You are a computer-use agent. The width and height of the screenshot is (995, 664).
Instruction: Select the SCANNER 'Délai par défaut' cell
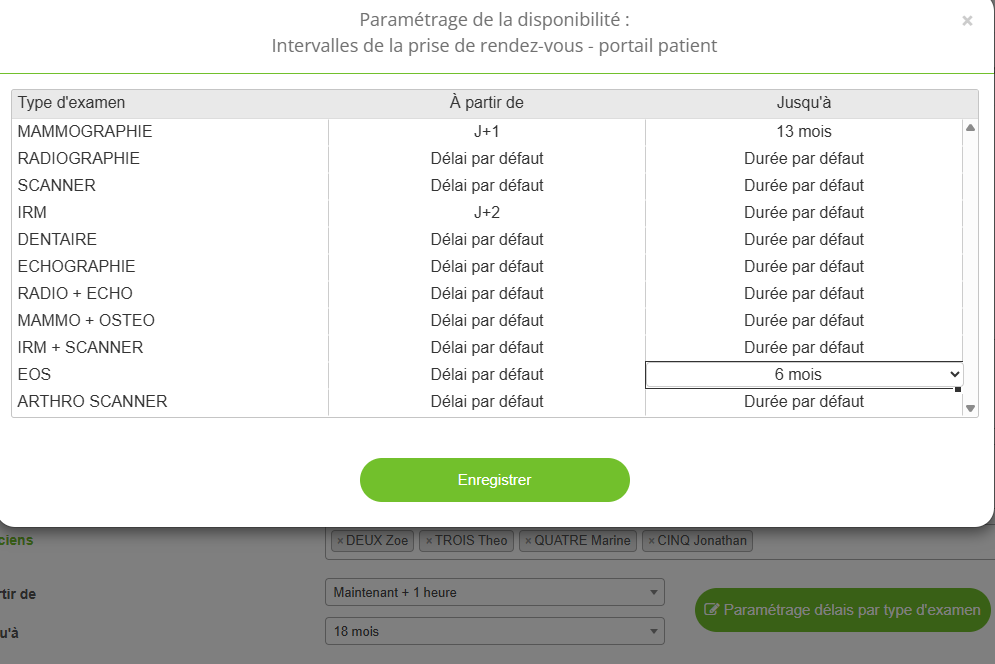[487, 185]
